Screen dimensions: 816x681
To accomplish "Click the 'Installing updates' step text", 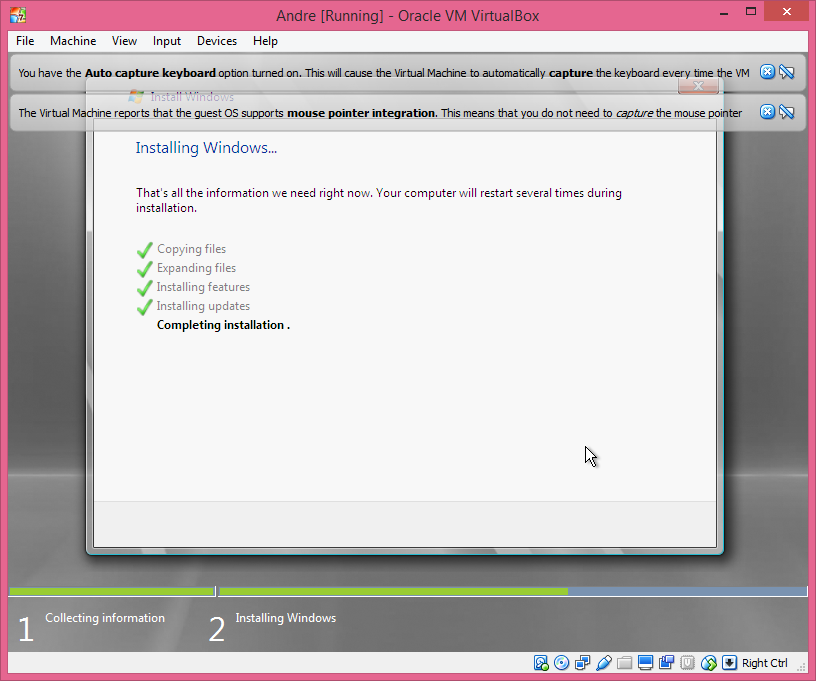I will pos(203,306).
